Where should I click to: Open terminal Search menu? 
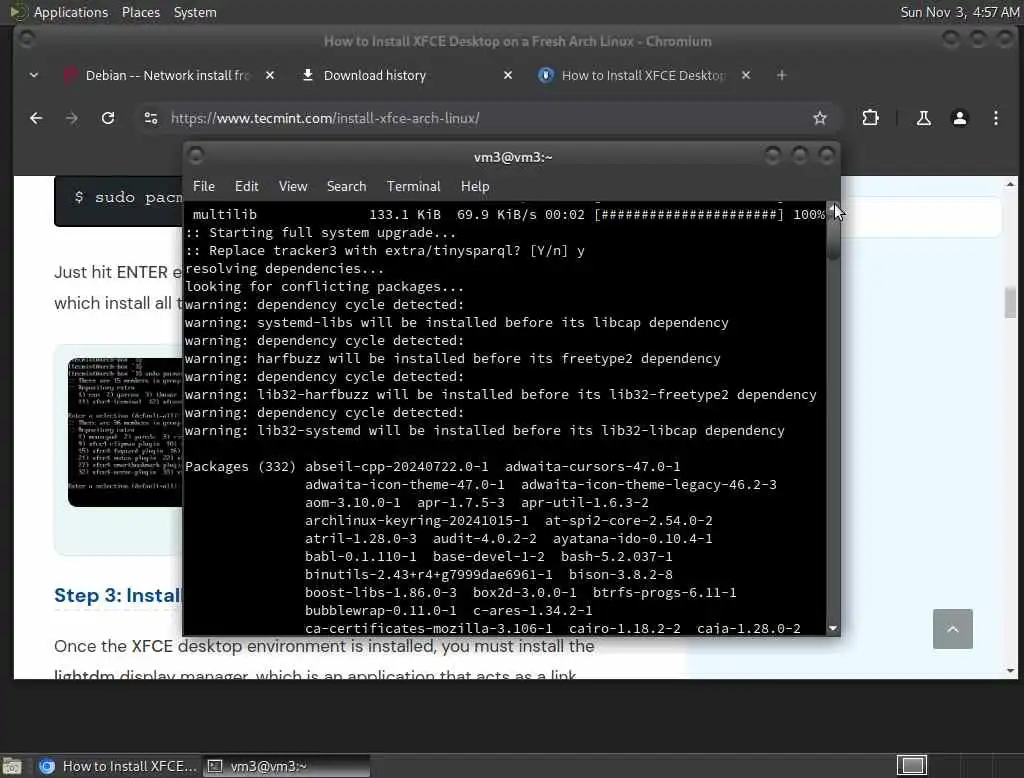point(346,186)
